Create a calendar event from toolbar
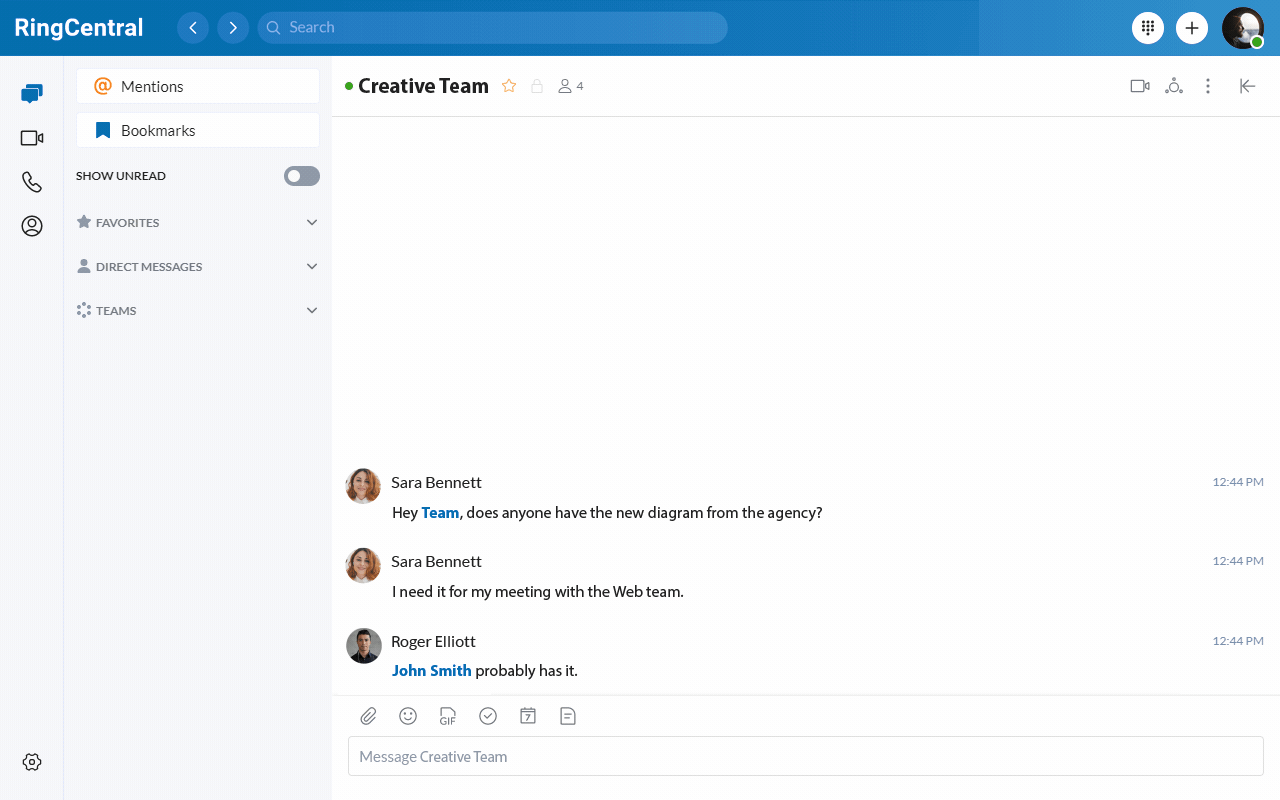This screenshot has width=1280, height=800. coord(528,716)
